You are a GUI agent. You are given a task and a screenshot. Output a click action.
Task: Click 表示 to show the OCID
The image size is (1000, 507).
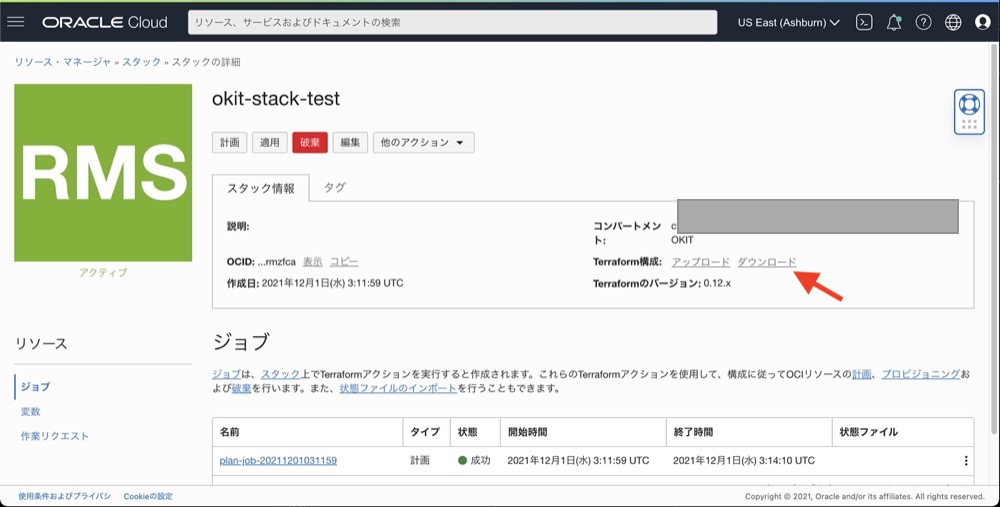point(312,262)
